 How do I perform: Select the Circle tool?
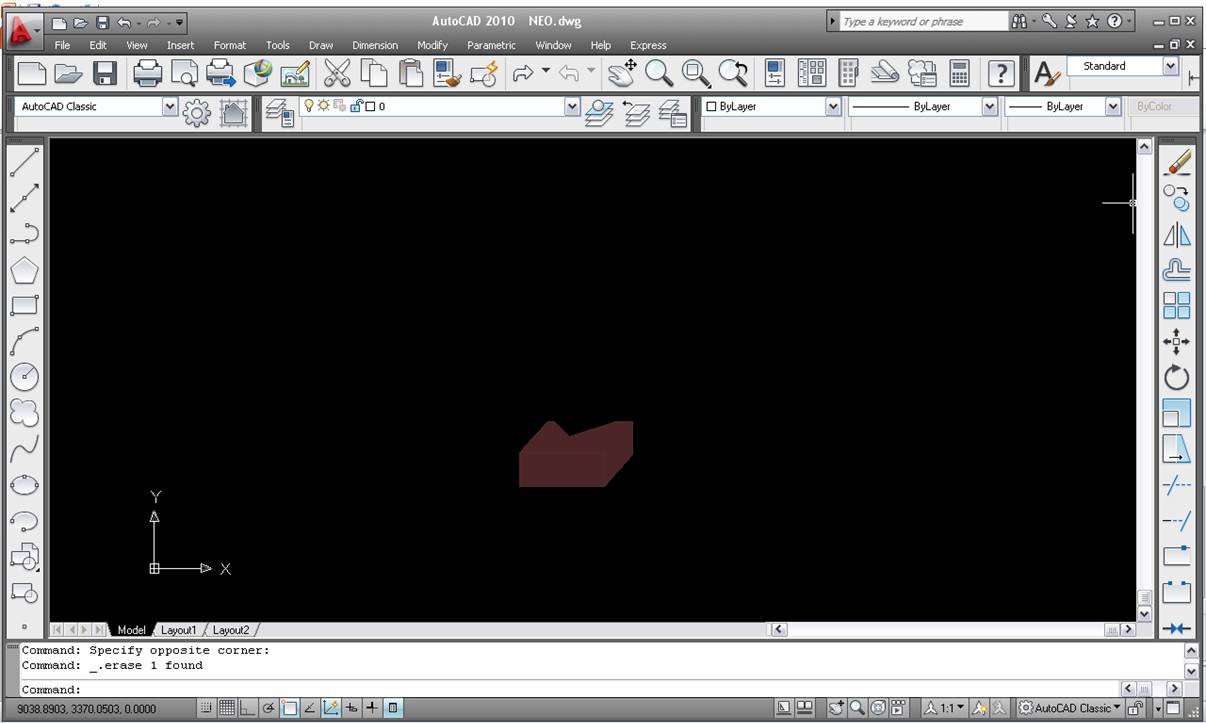(x=24, y=376)
